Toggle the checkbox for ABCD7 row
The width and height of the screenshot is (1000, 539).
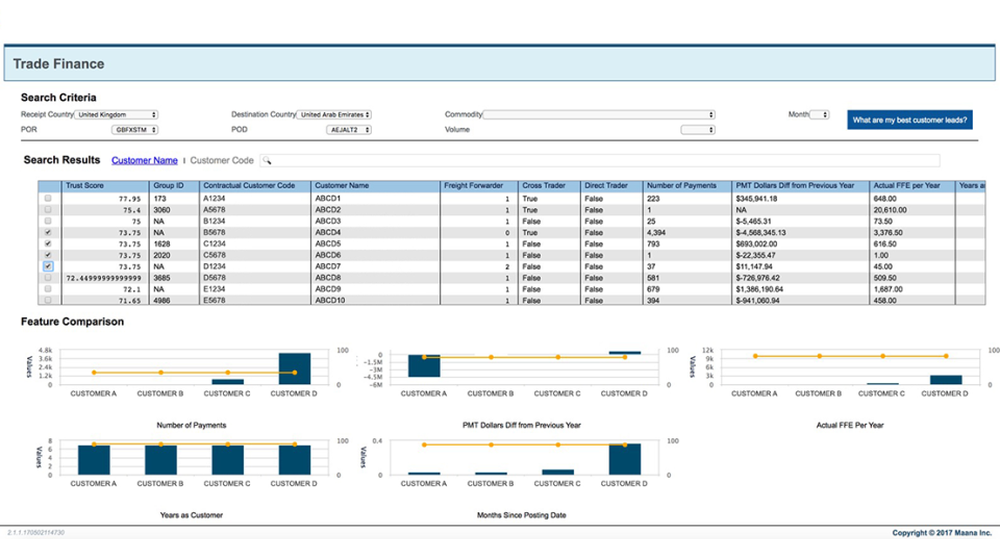tap(48, 267)
